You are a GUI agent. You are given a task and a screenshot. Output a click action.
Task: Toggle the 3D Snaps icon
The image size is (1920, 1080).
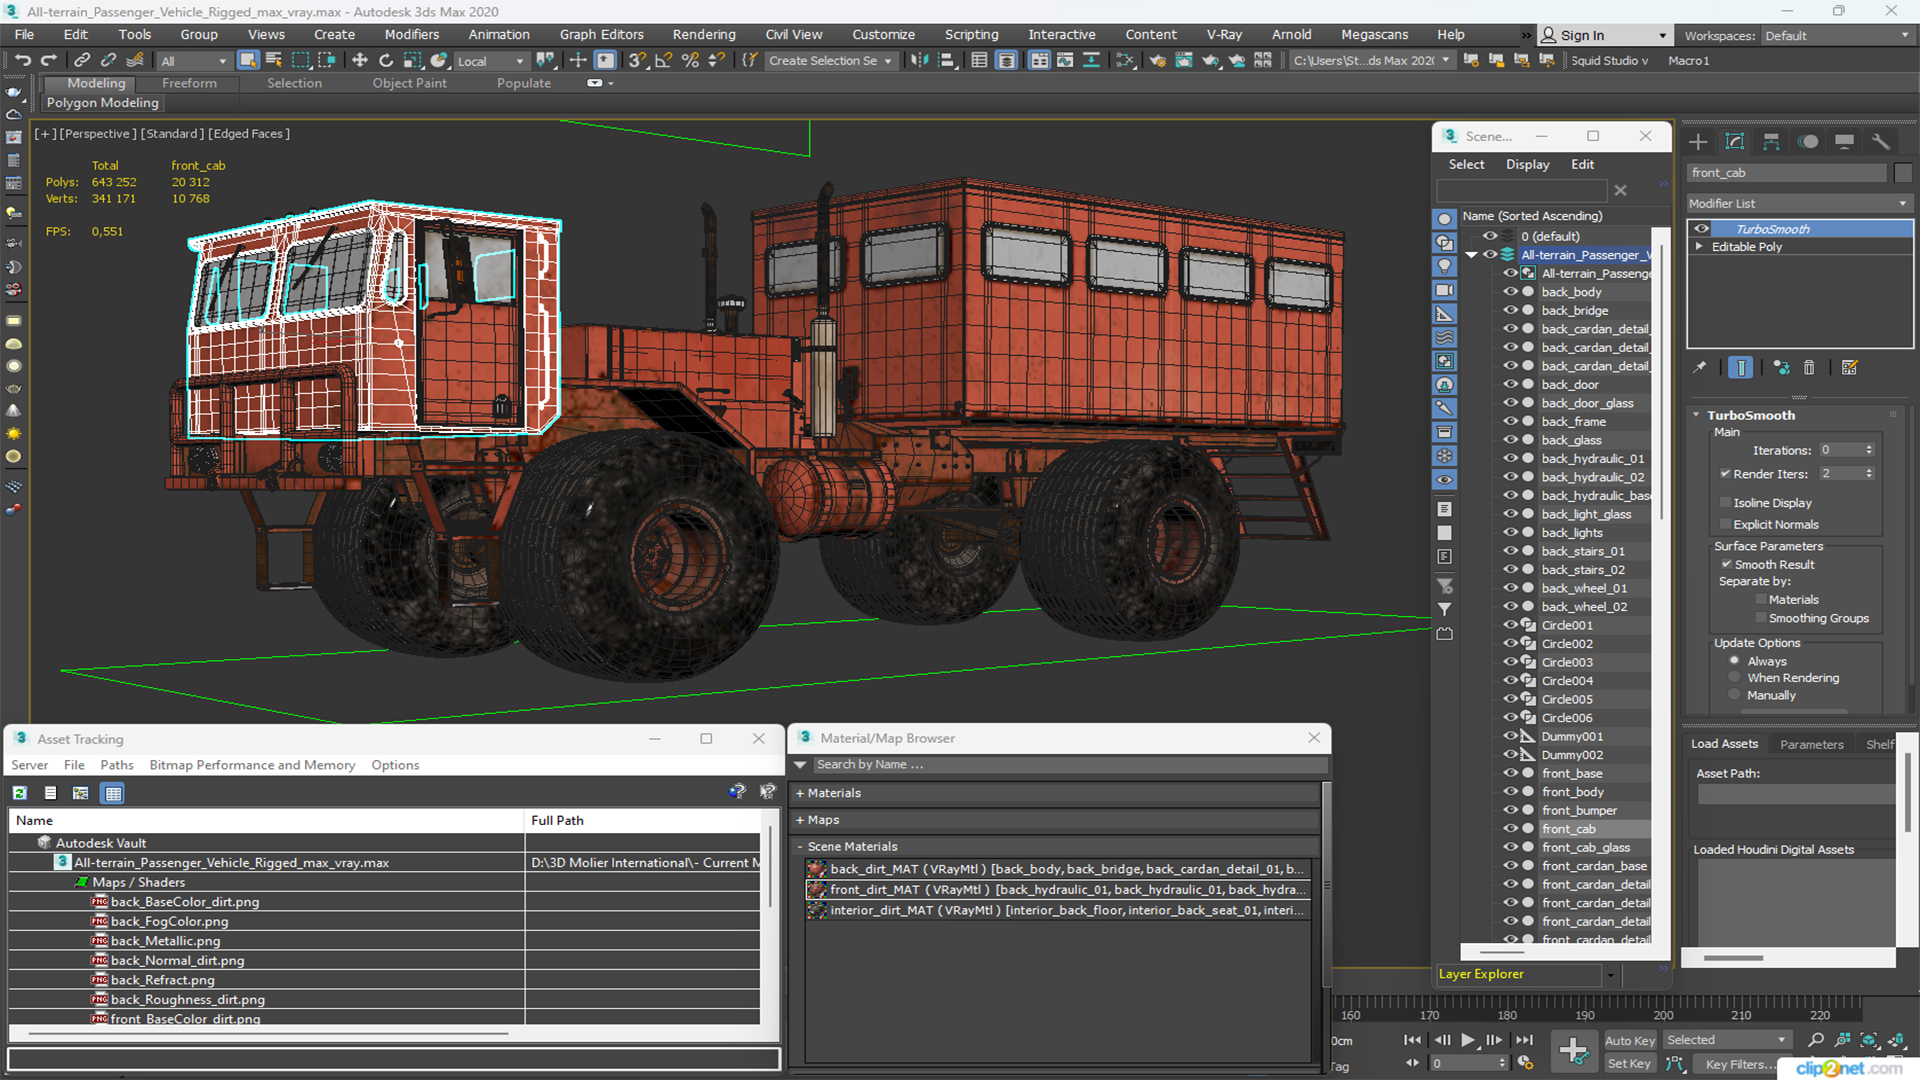636,60
